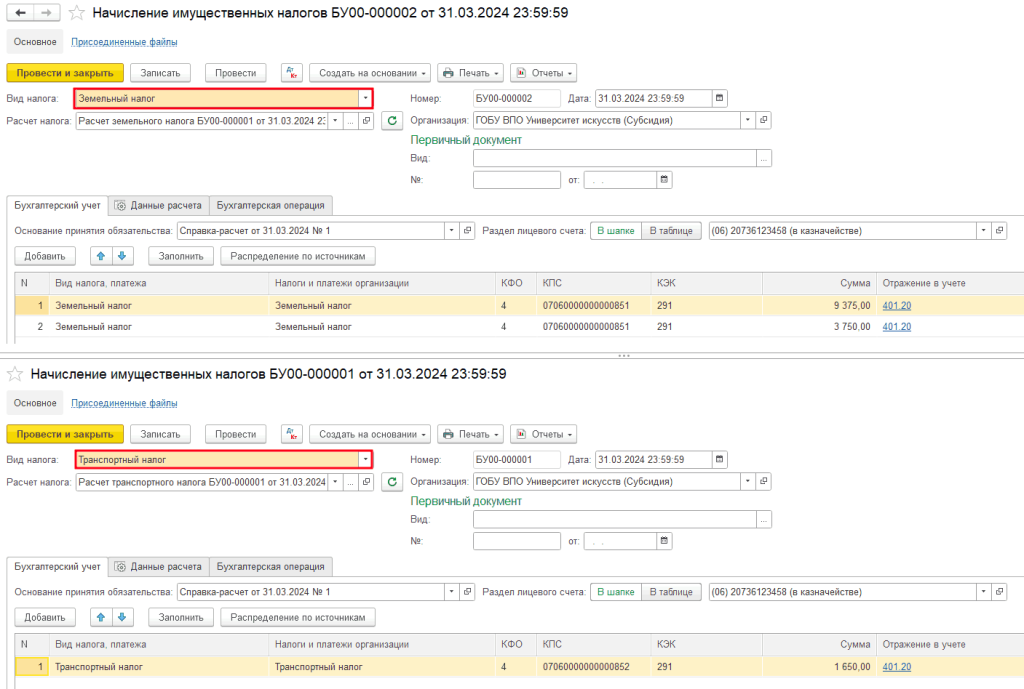Viewport: 1024px width, 689px height.
Task: Switch to 'Бухгалтерская операция' tab in the bottom form
Action: click(271, 567)
